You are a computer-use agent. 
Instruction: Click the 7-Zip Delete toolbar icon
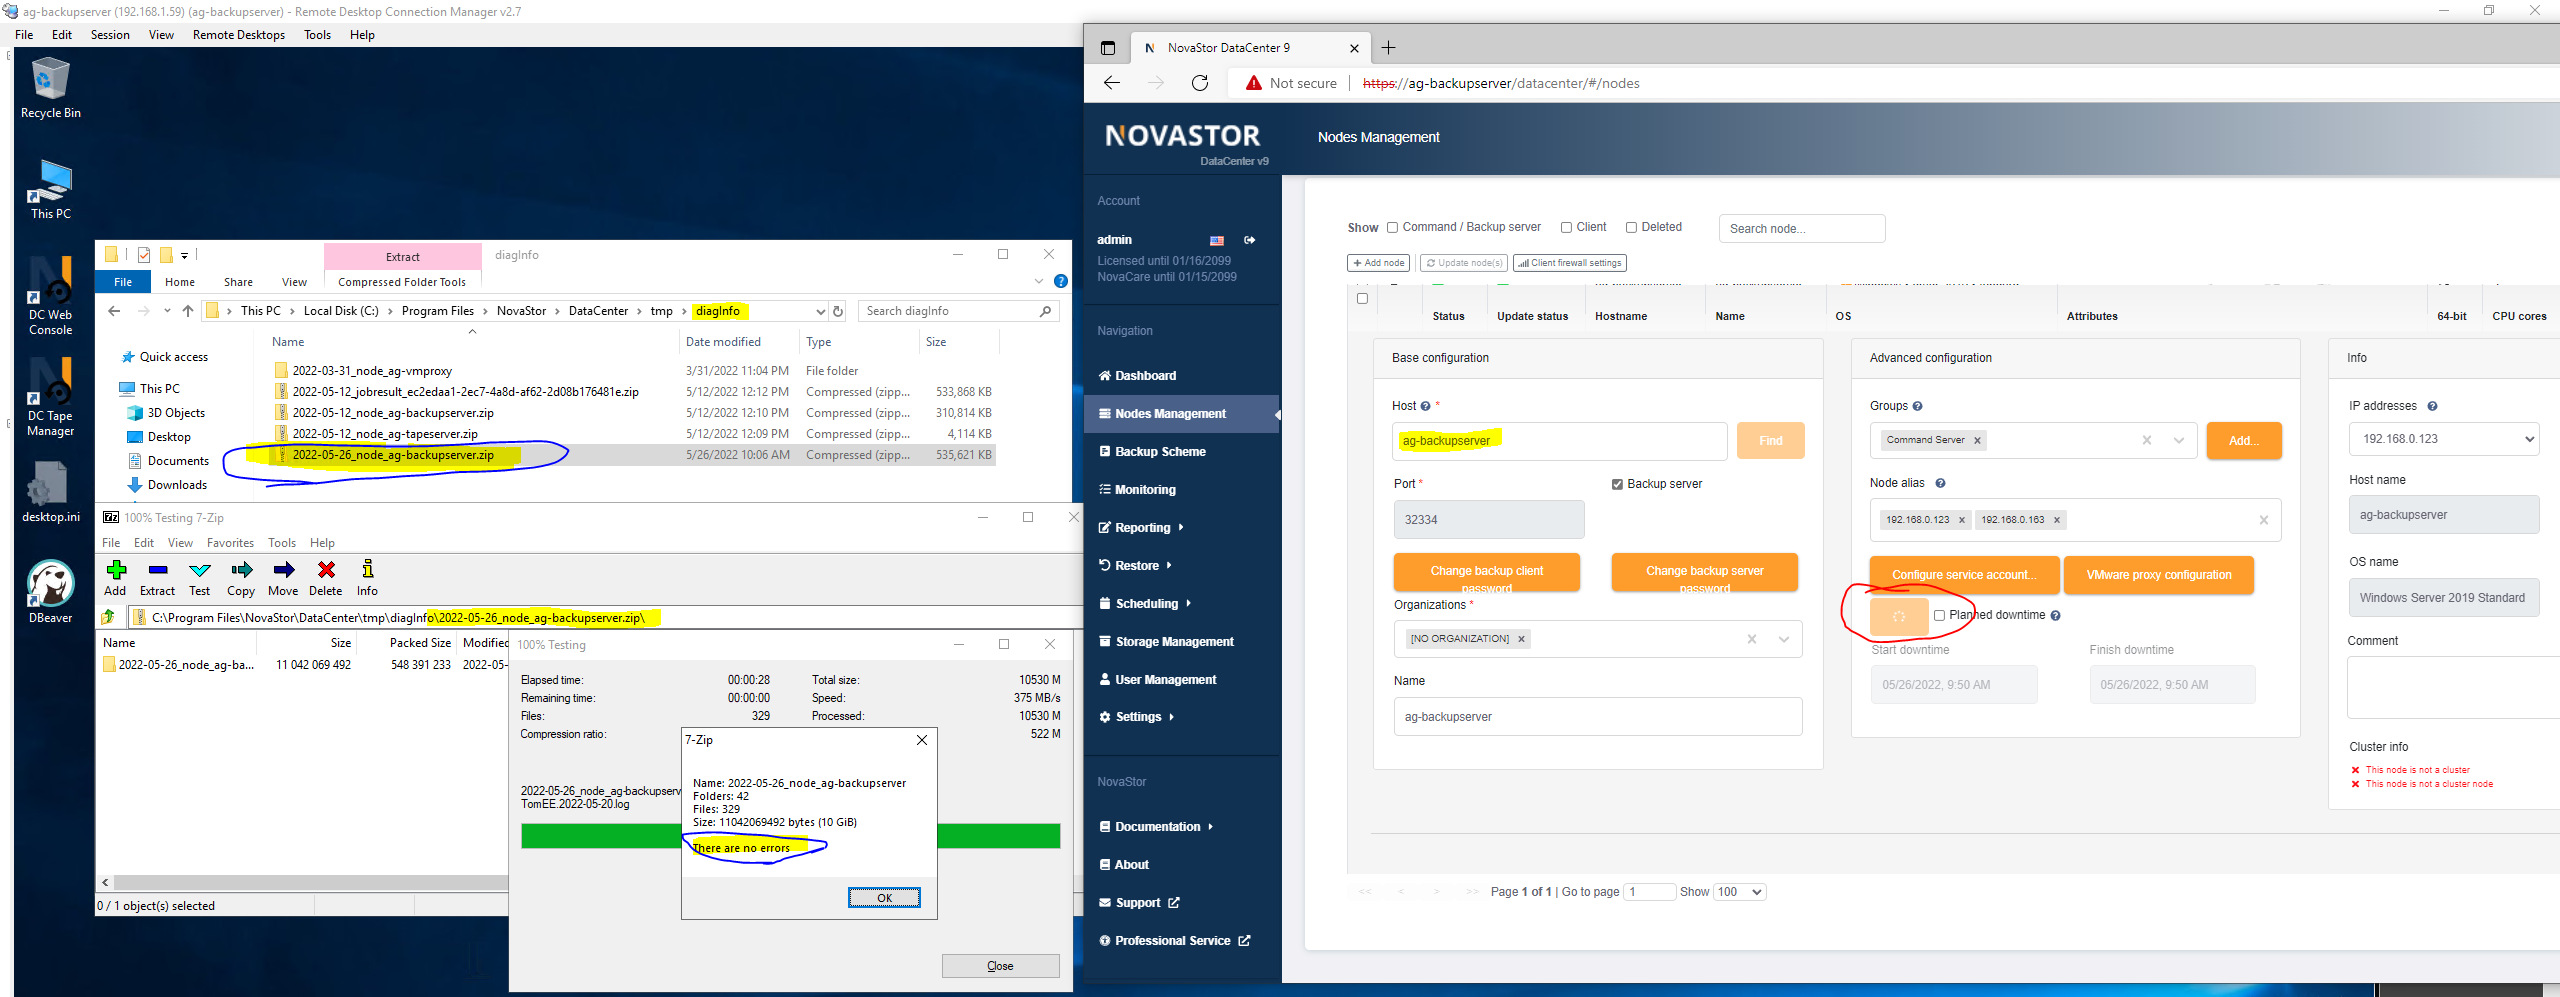click(326, 578)
